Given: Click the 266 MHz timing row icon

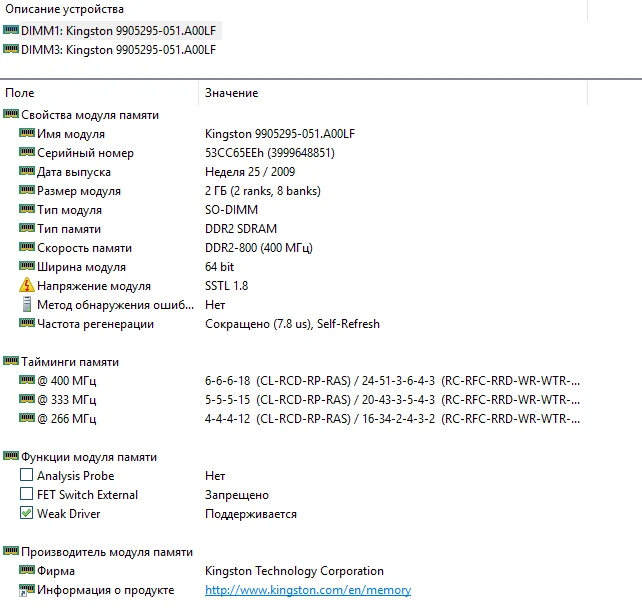Looking at the screenshot, I should (27, 418).
